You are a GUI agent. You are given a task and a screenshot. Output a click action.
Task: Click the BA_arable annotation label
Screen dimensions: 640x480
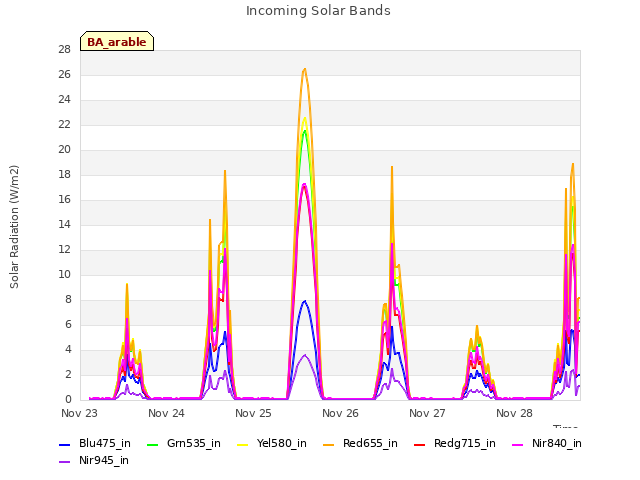[117, 41]
